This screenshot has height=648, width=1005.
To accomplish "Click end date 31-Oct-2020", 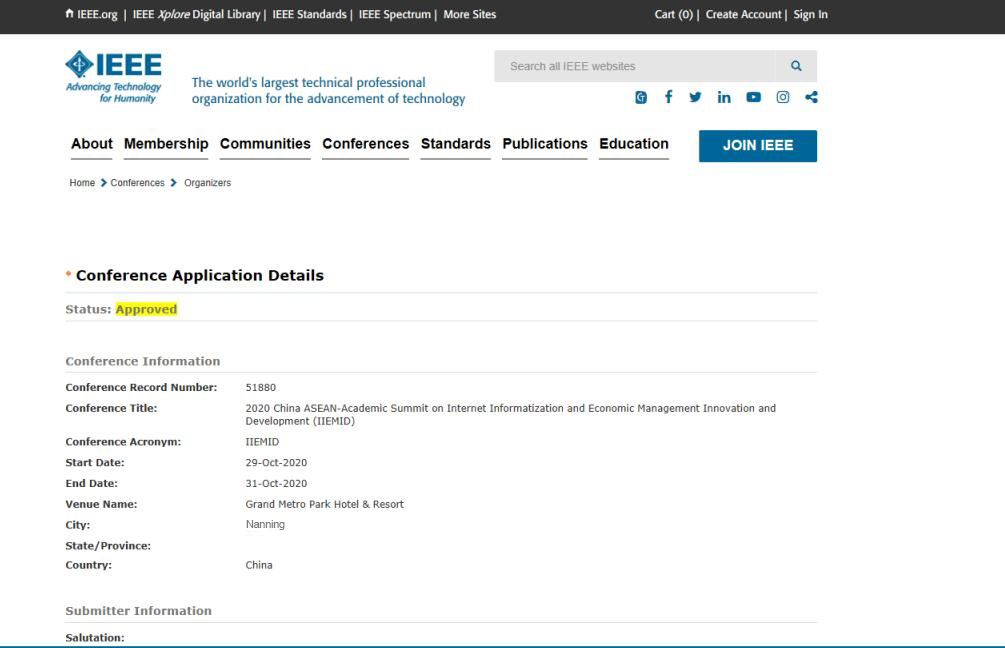I will tap(276, 484).
